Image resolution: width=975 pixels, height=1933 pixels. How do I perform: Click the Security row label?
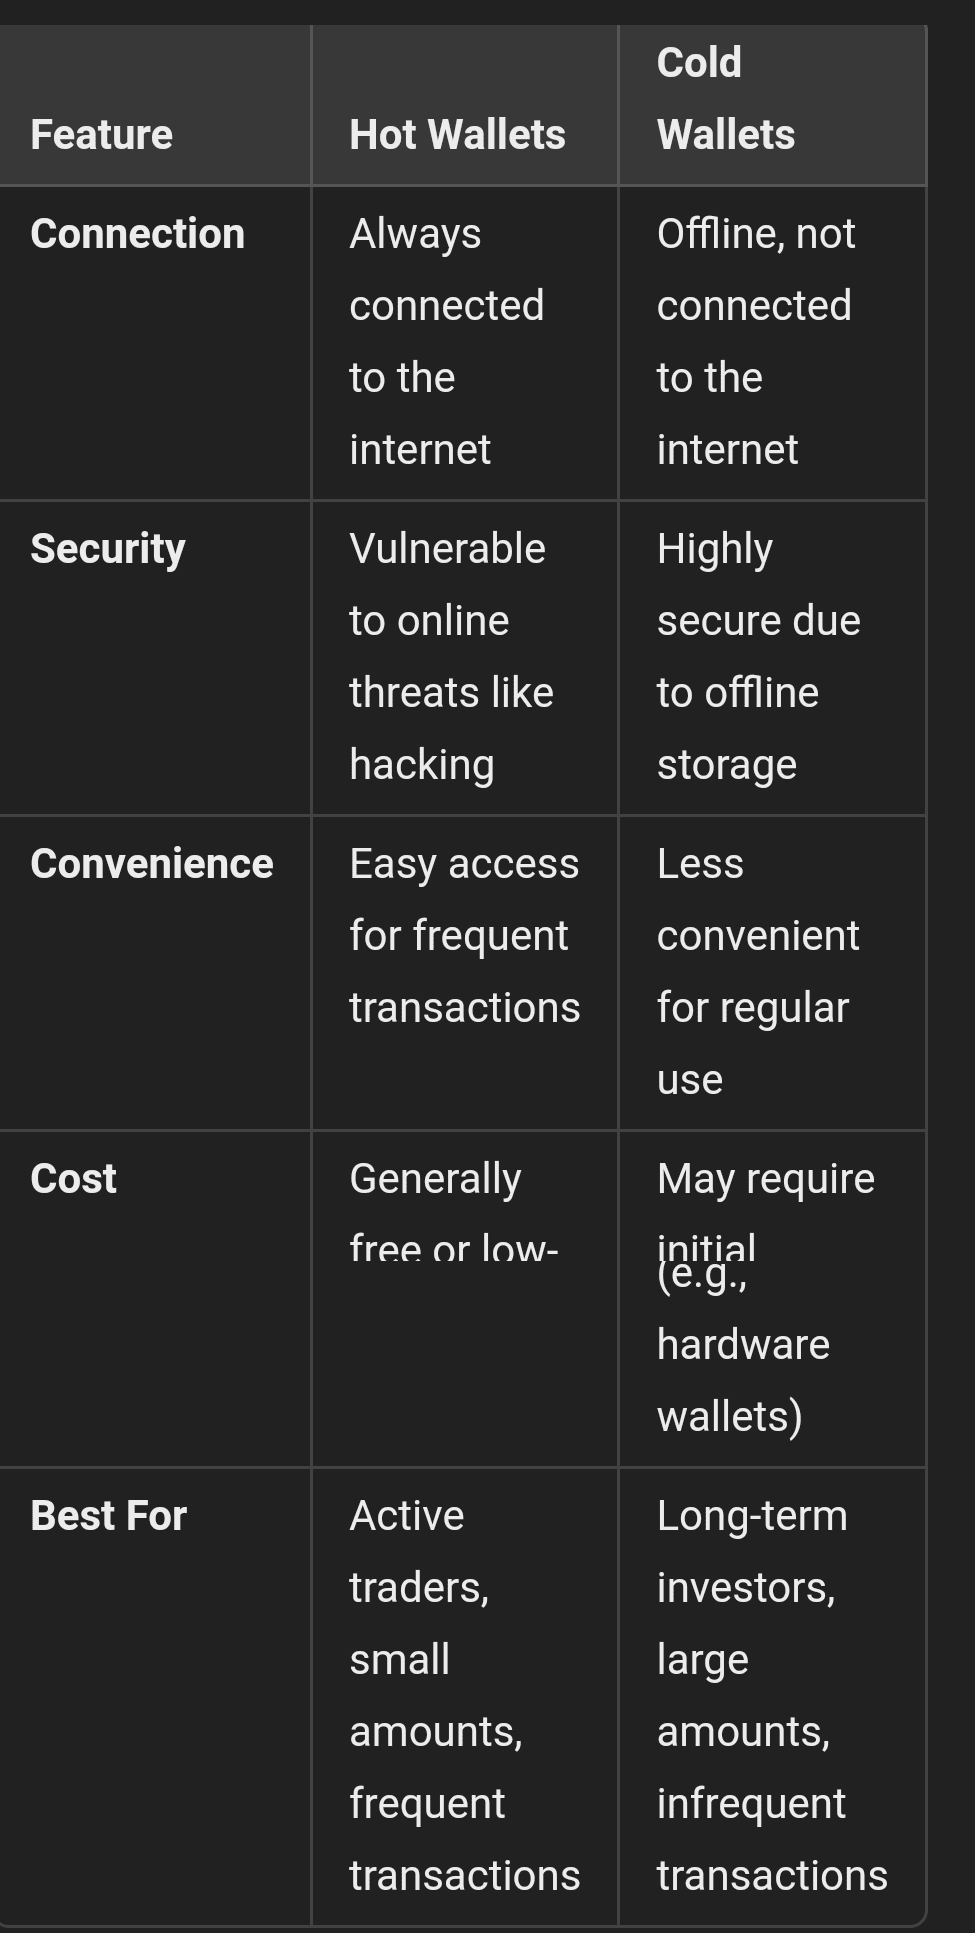(108, 549)
